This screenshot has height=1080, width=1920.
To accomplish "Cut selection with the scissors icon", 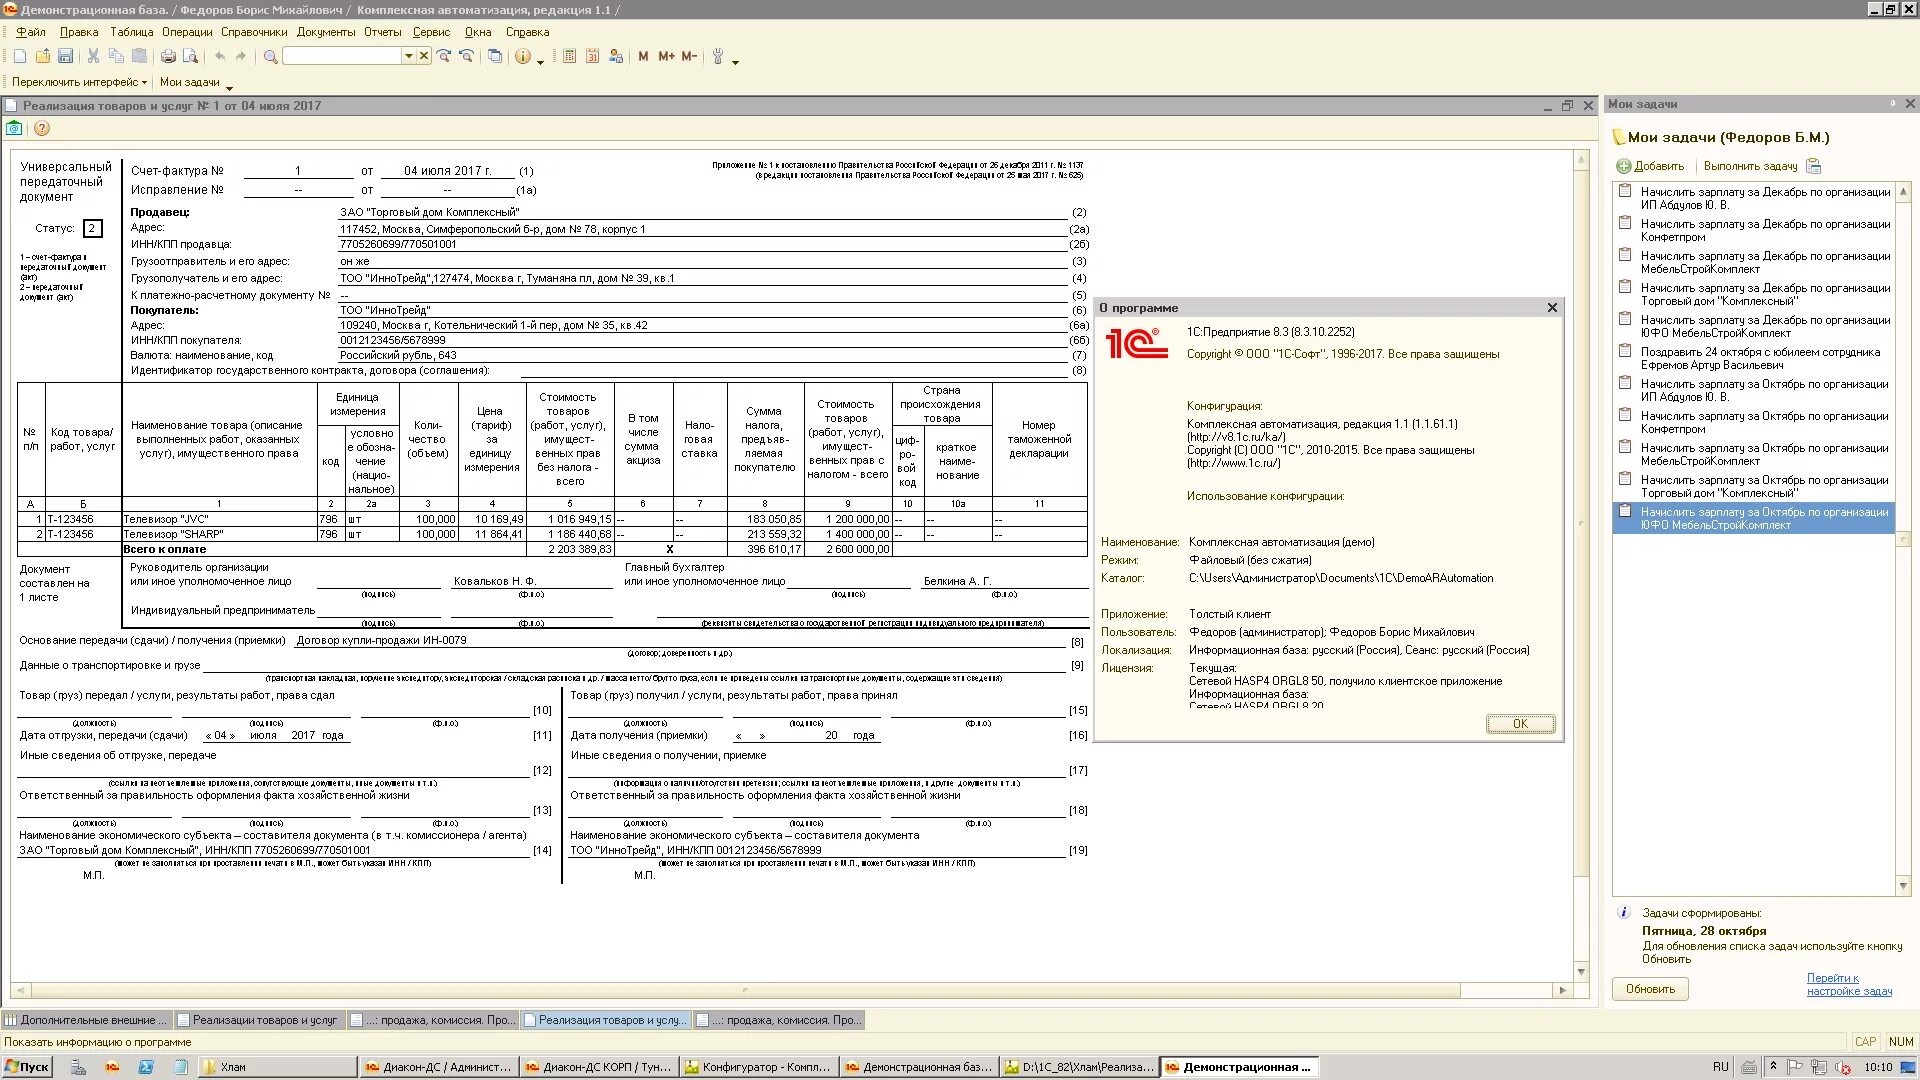I will click(93, 57).
